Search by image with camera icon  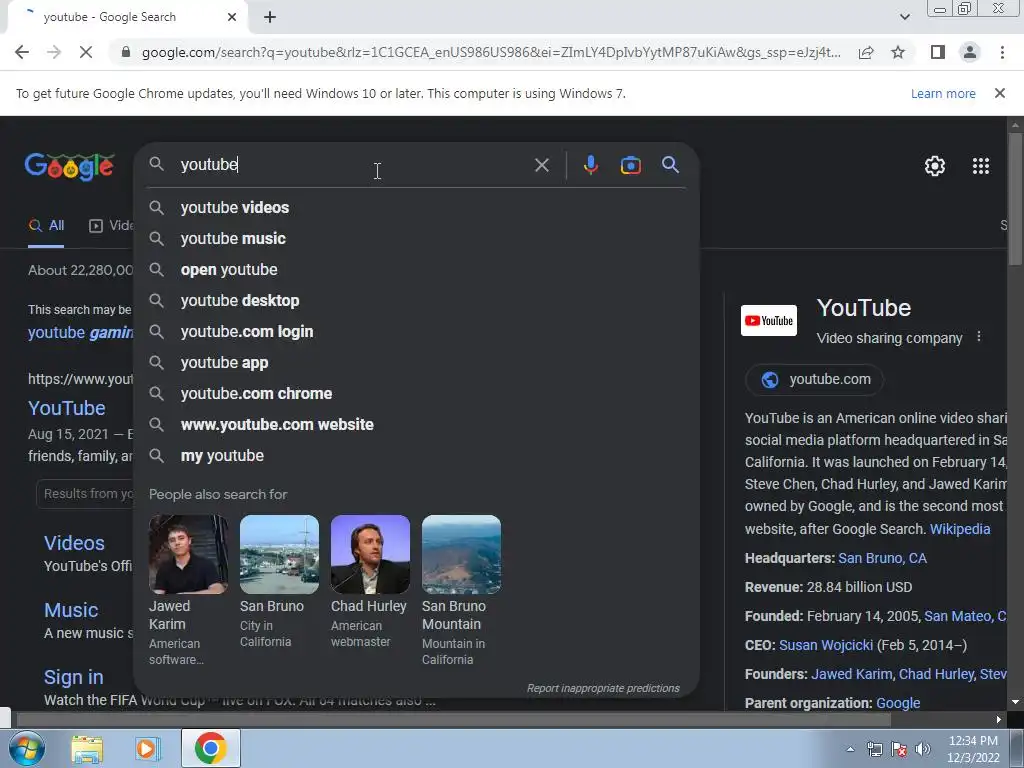point(630,165)
